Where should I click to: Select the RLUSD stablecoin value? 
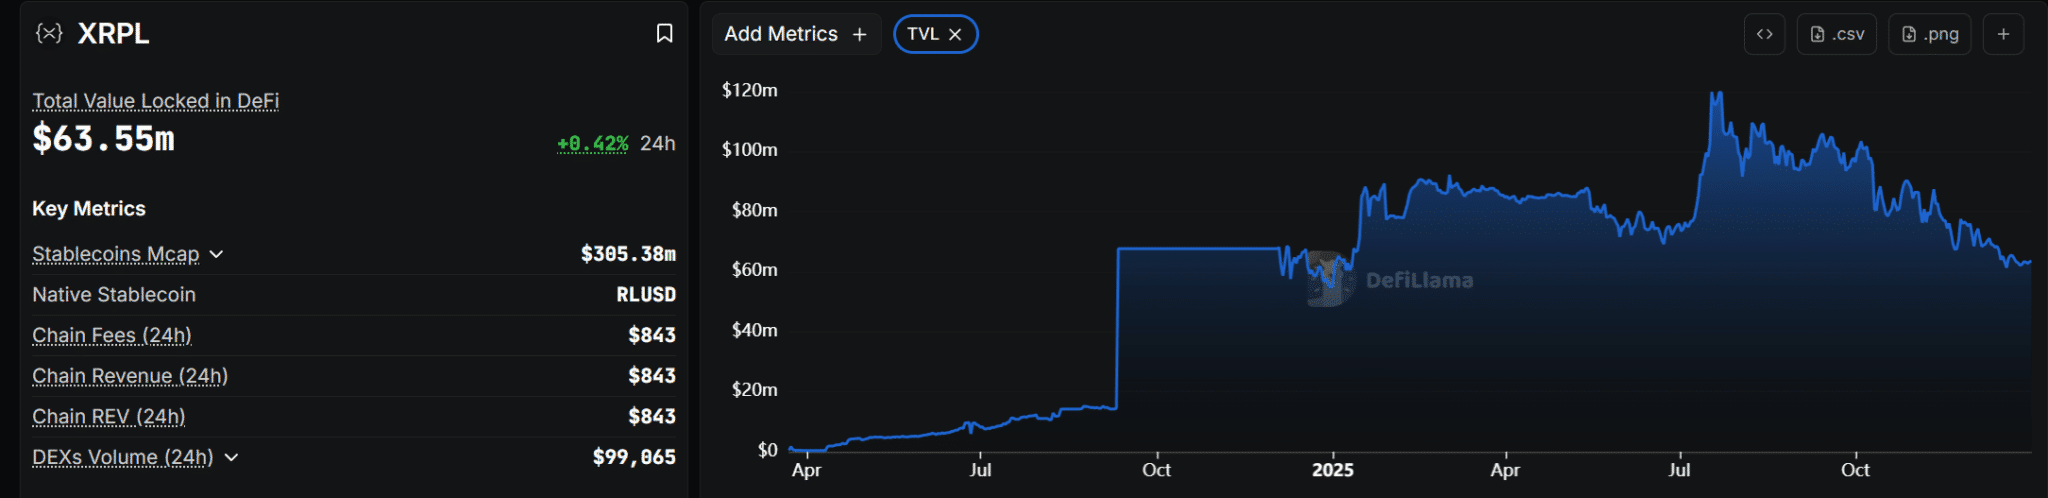click(646, 295)
